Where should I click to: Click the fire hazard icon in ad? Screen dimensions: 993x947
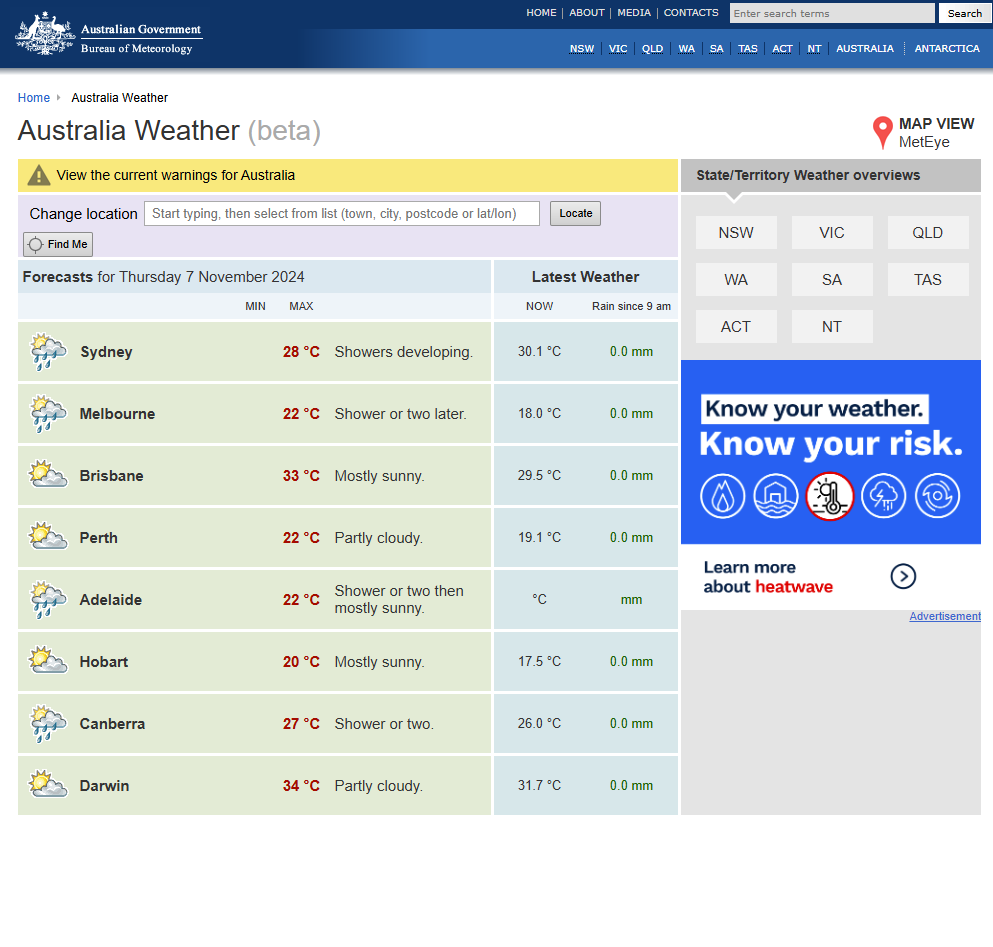[722, 496]
